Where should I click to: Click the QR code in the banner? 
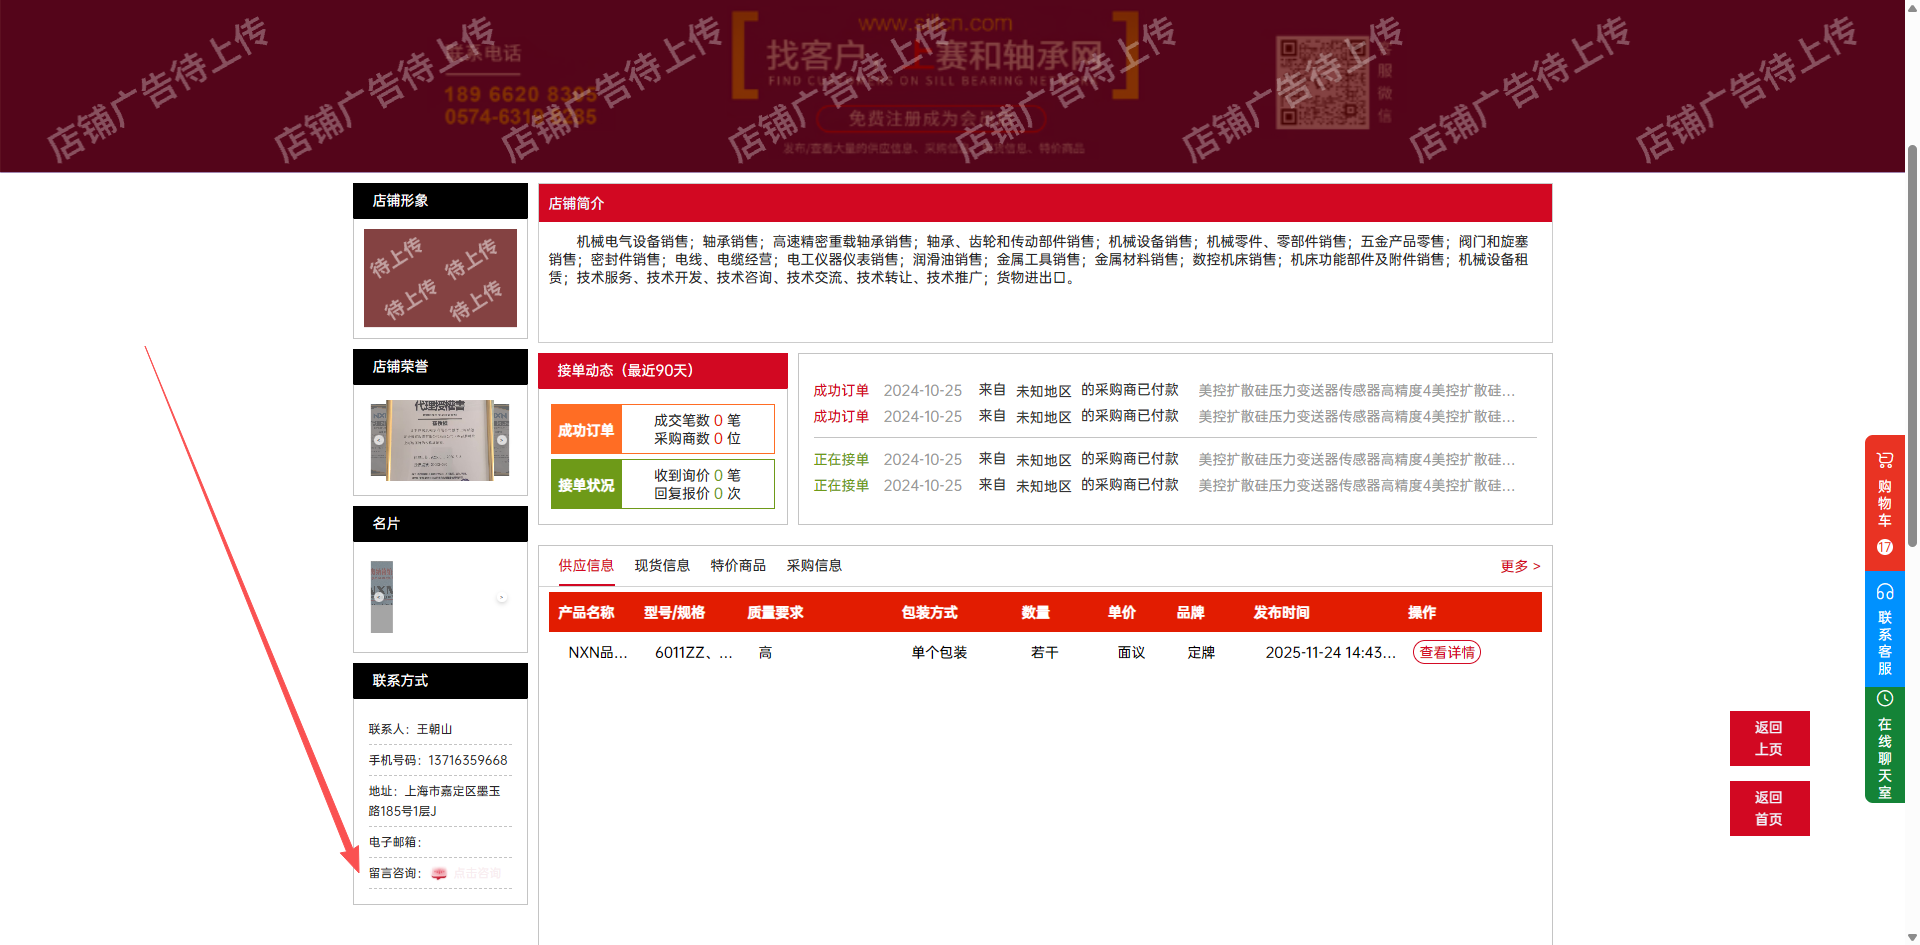1322,82
